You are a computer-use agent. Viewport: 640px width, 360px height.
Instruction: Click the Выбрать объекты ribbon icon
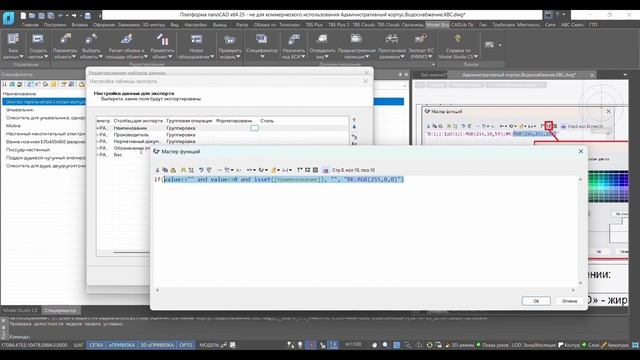coord(91,39)
